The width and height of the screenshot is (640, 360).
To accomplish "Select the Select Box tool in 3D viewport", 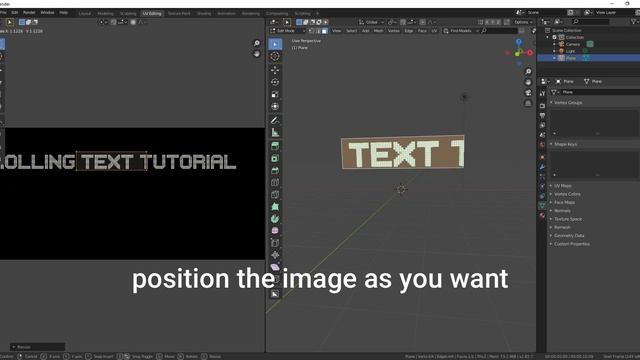I will (x=275, y=44).
